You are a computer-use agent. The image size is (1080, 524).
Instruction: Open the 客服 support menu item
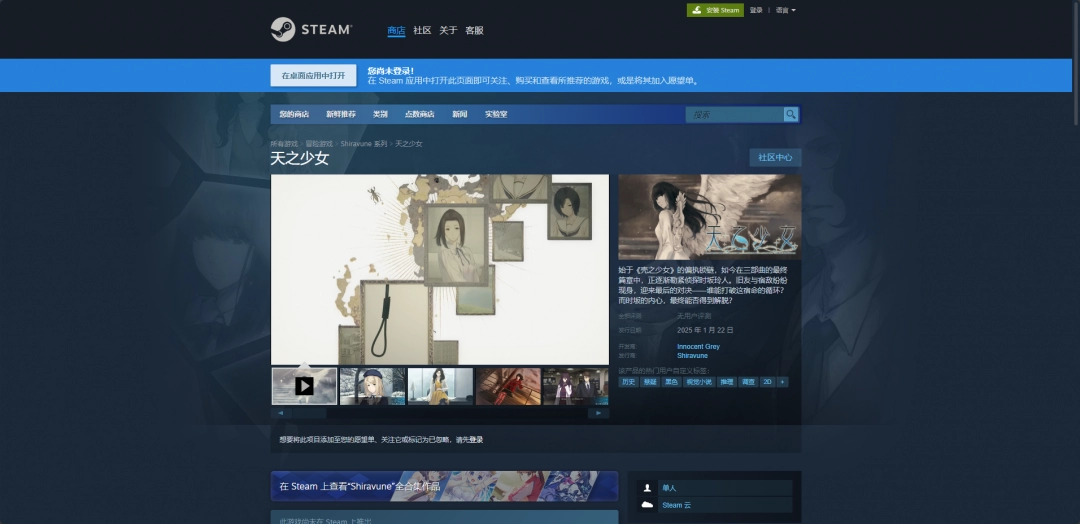[x=474, y=30]
